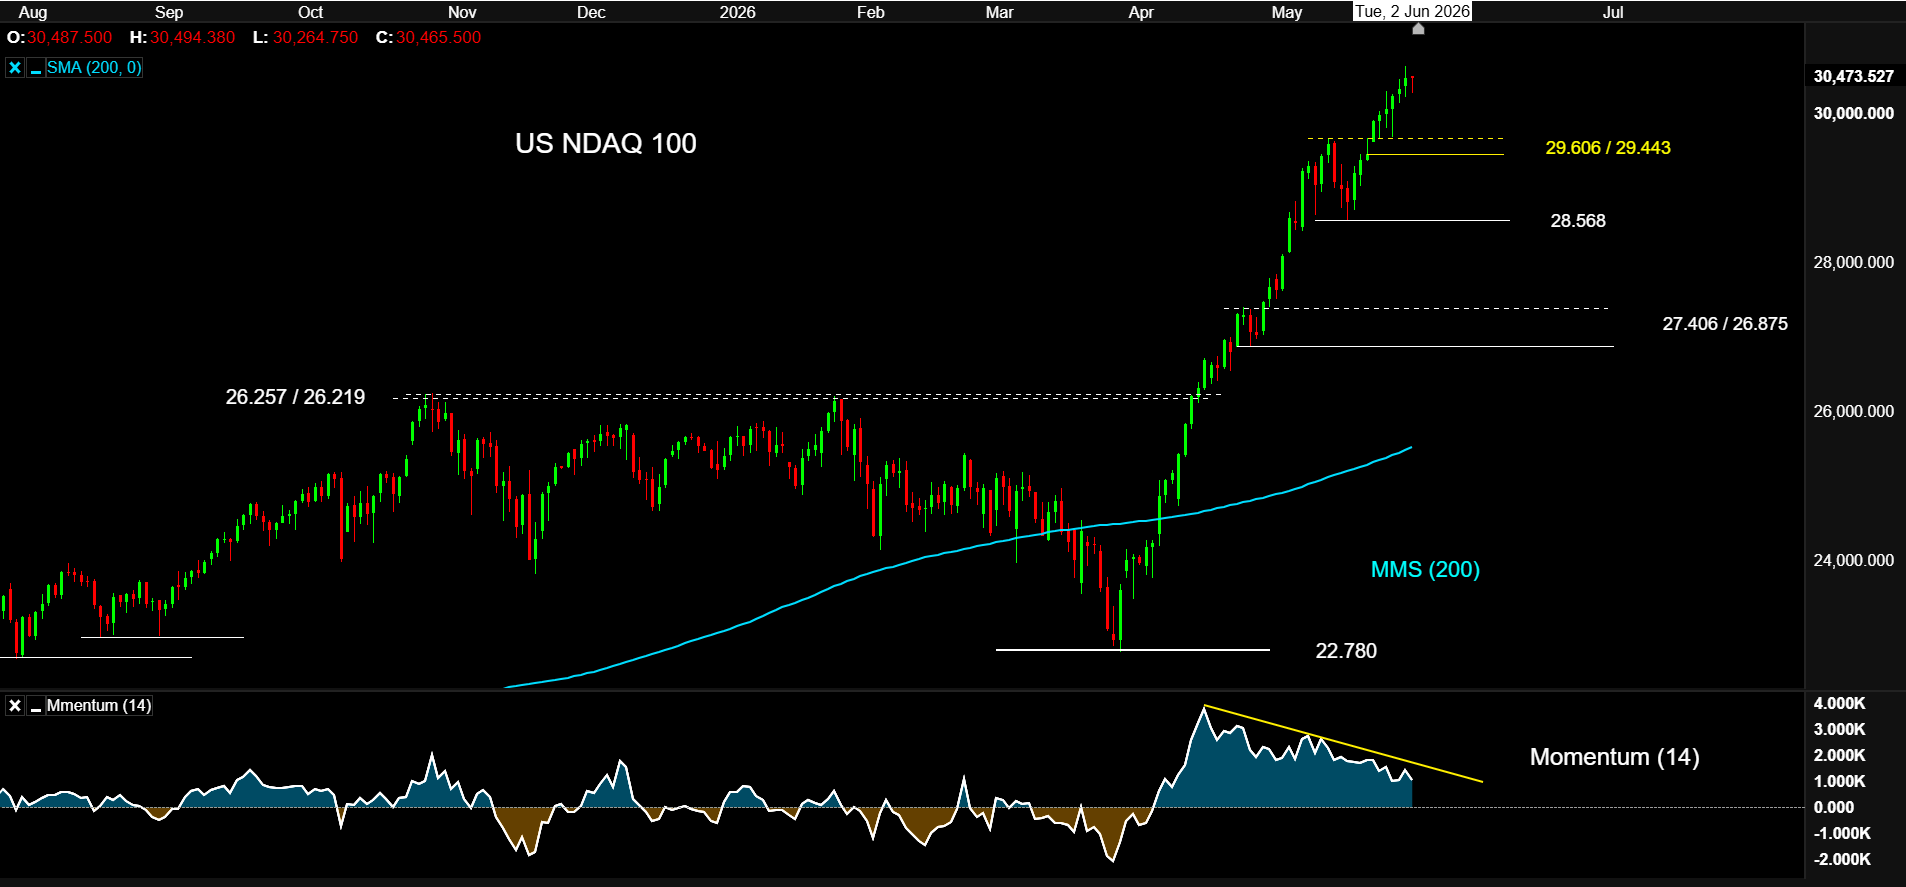Click the current price label 30,473.527
The height and width of the screenshot is (887, 1906).
(x=1854, y=76)
